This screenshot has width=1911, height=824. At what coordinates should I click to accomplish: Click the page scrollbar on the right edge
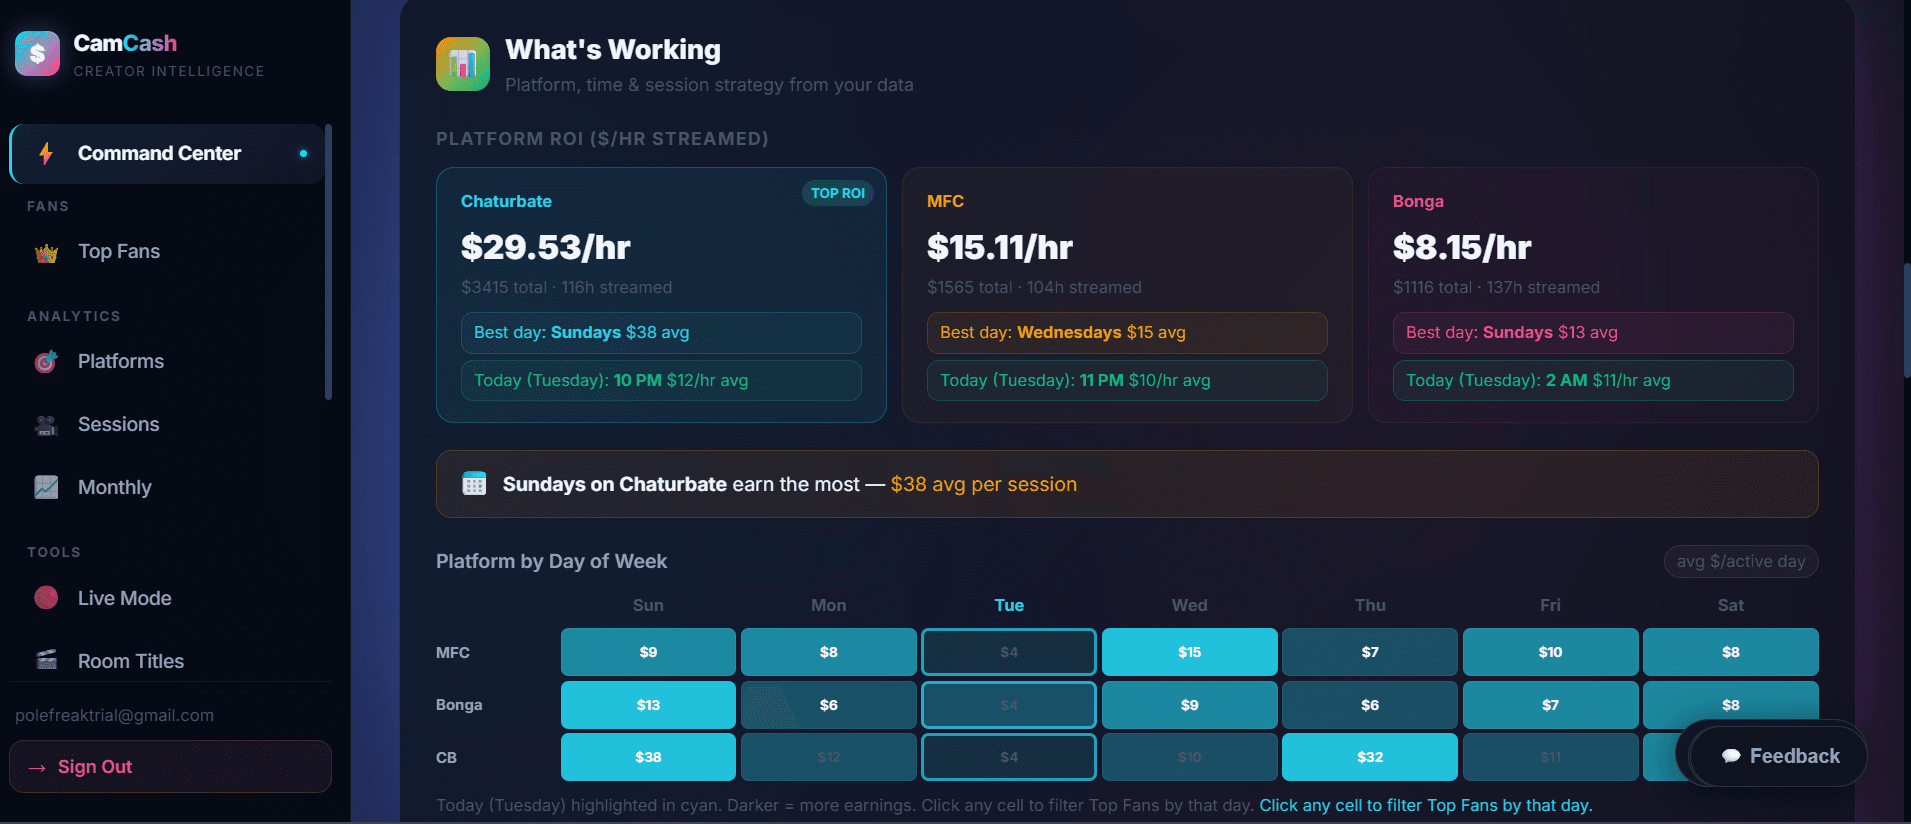[1907, 320]
